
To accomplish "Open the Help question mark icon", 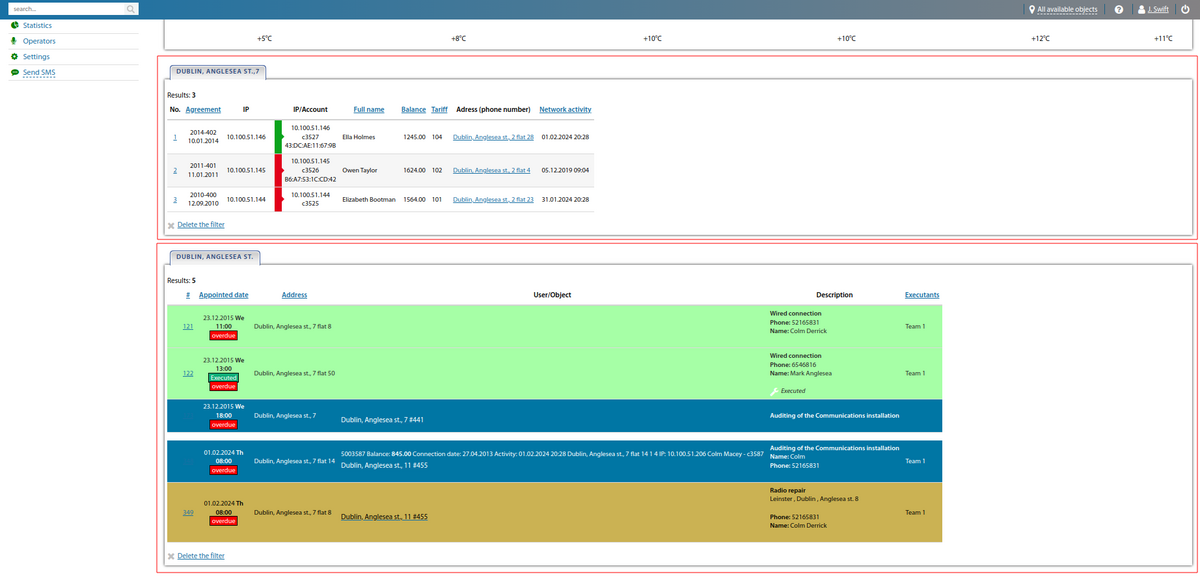I will [1118, 9].
